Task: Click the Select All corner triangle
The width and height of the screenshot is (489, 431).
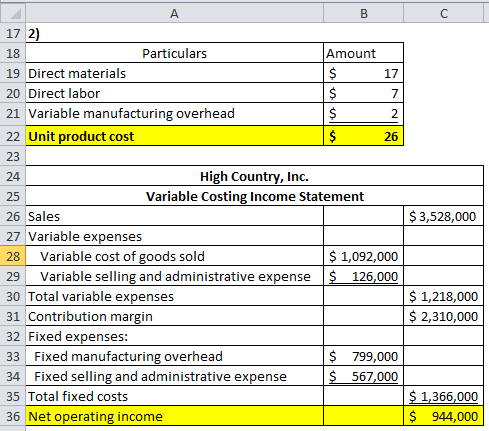Action: pos(13,14)
